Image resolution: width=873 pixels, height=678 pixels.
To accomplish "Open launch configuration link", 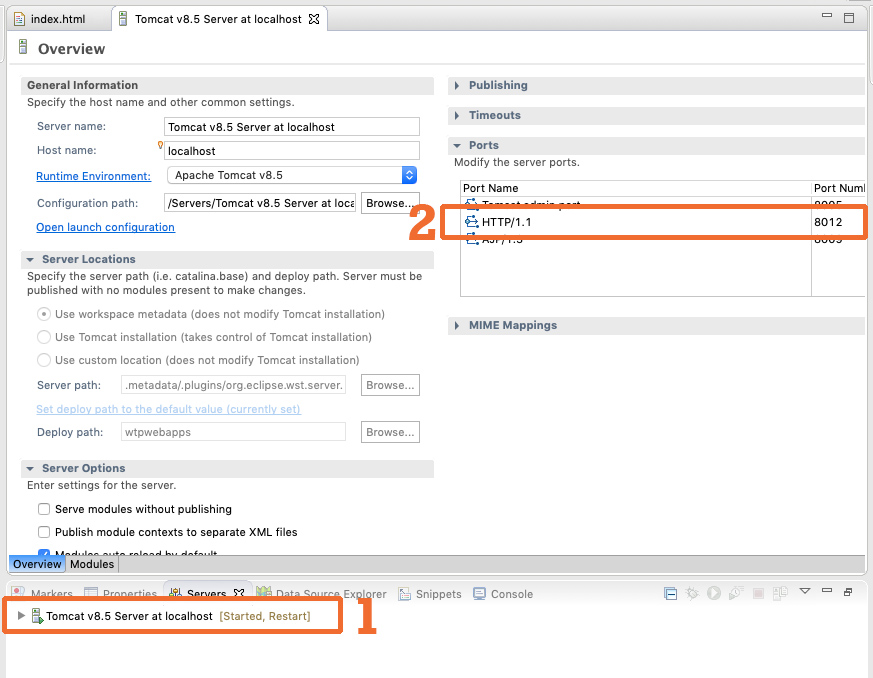I will 105,227.
